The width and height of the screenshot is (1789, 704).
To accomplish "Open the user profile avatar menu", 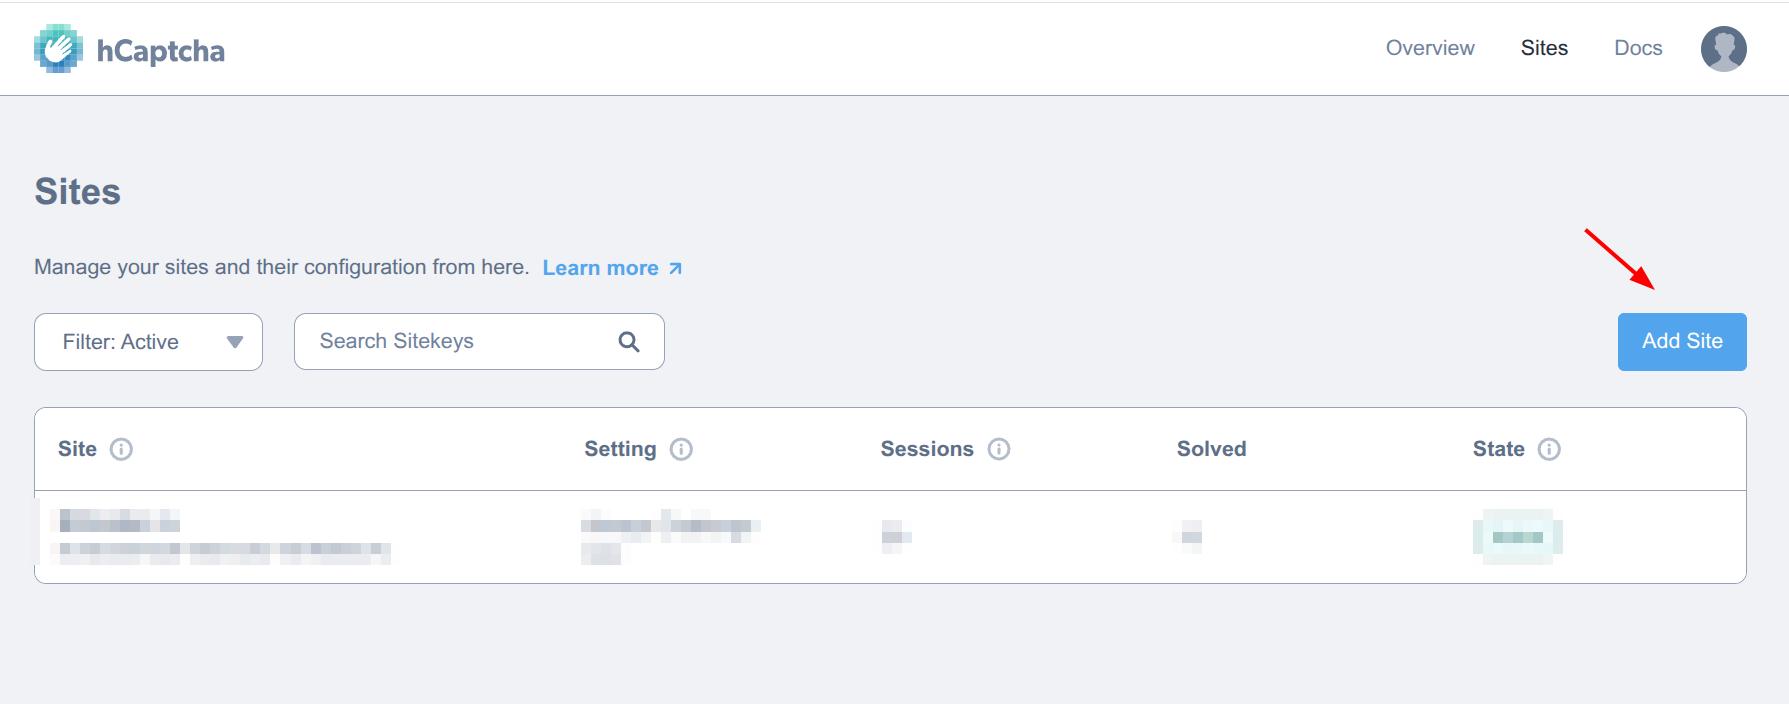I will coord(1723,49).
